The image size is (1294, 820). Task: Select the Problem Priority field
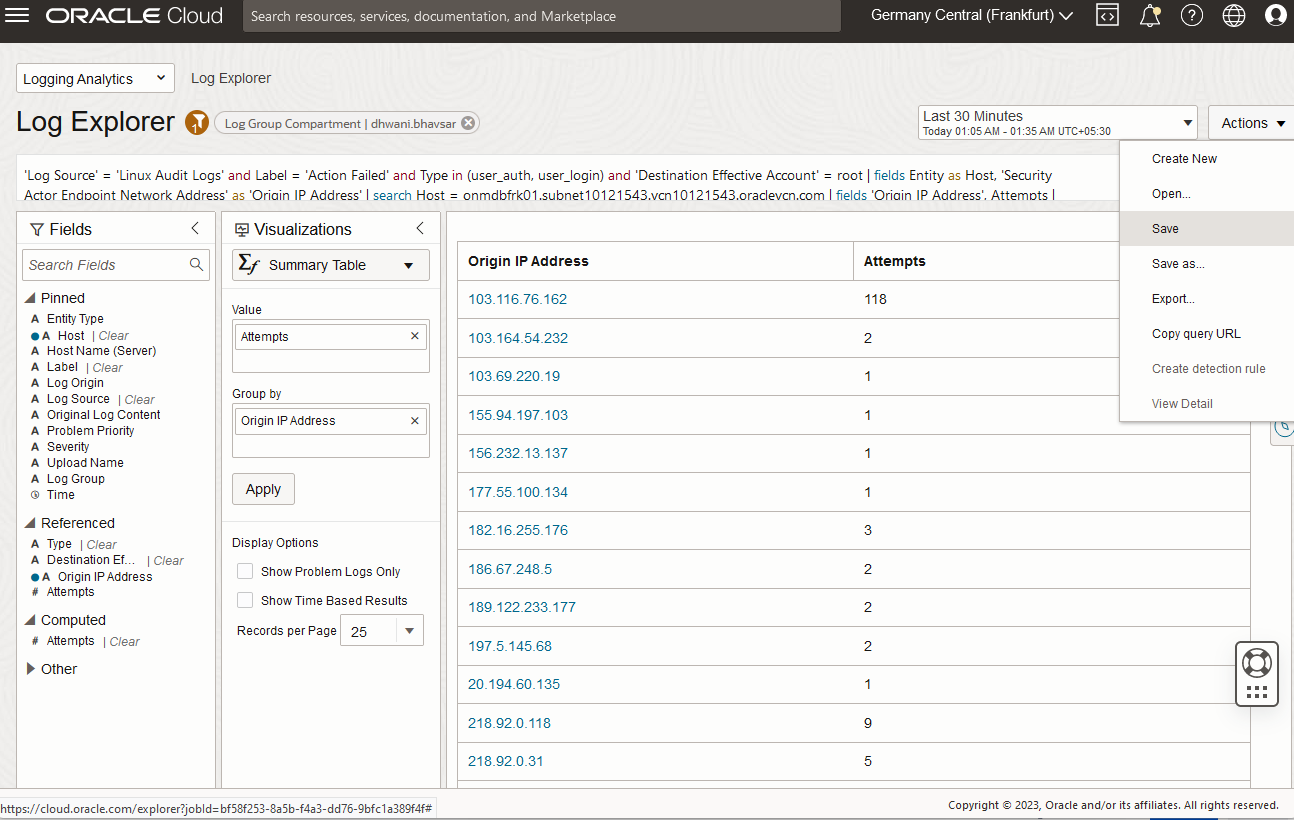coord(90,431)
